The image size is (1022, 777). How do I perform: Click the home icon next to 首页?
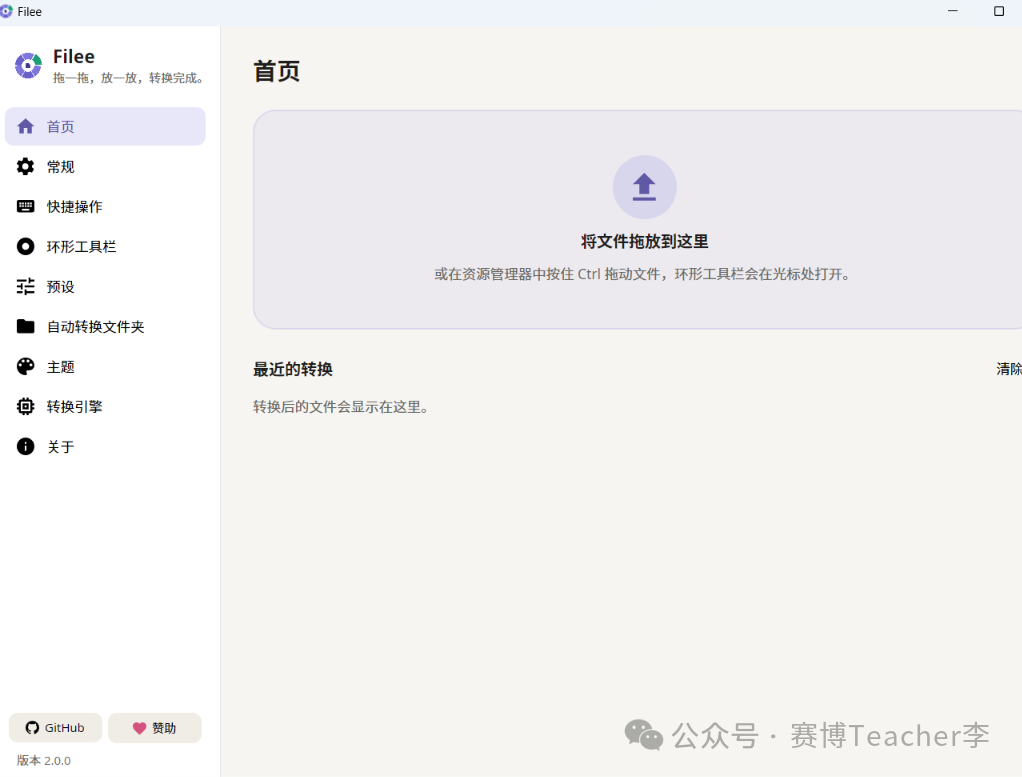tap(25, 126)
